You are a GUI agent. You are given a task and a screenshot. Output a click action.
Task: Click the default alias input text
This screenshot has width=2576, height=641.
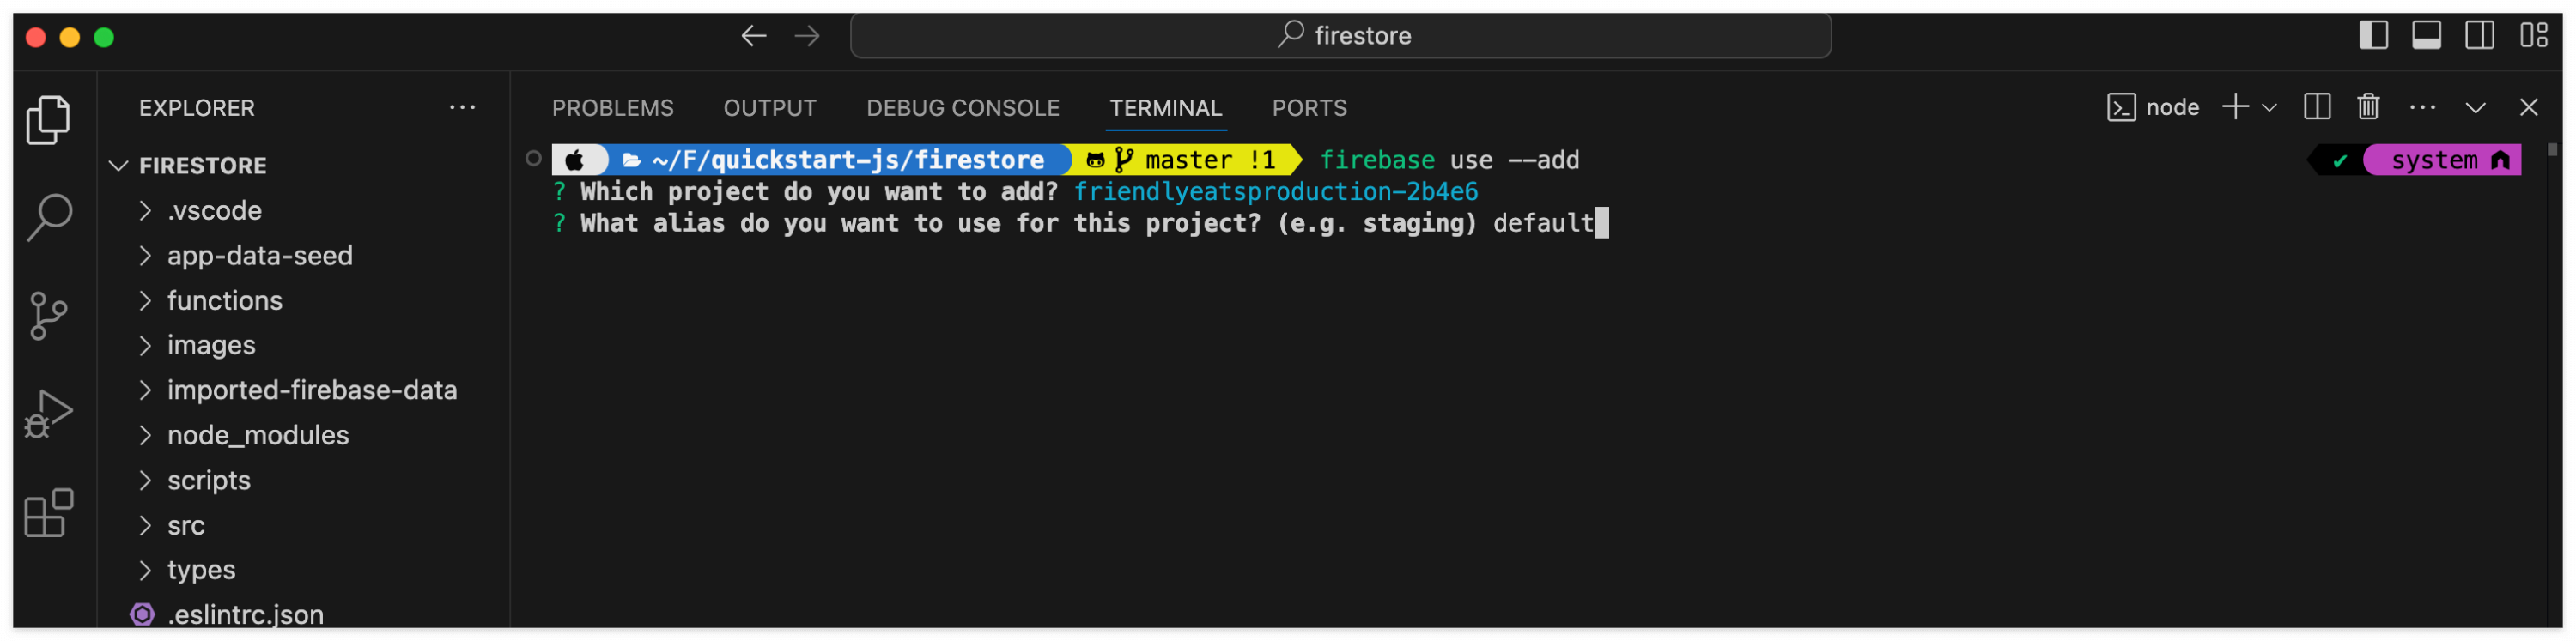click(1542, 223)
